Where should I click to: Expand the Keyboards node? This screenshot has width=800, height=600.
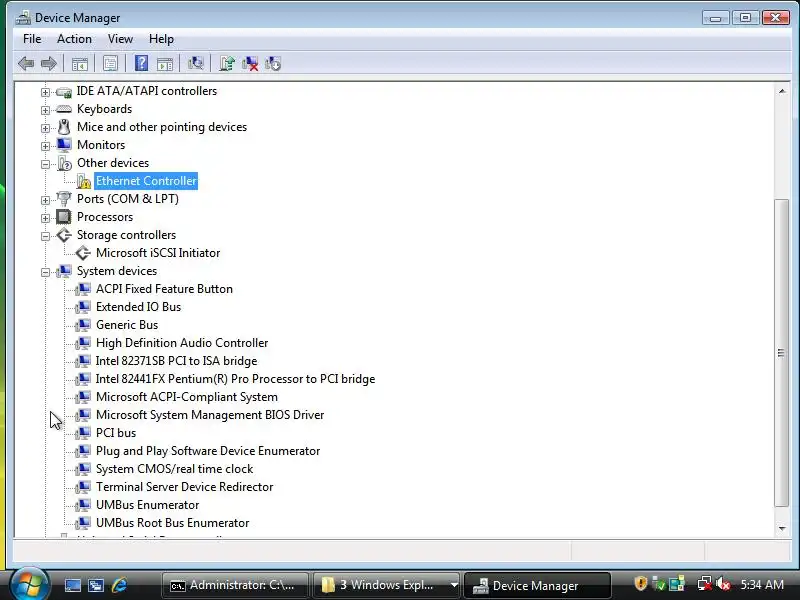click(x=45, y=110)
